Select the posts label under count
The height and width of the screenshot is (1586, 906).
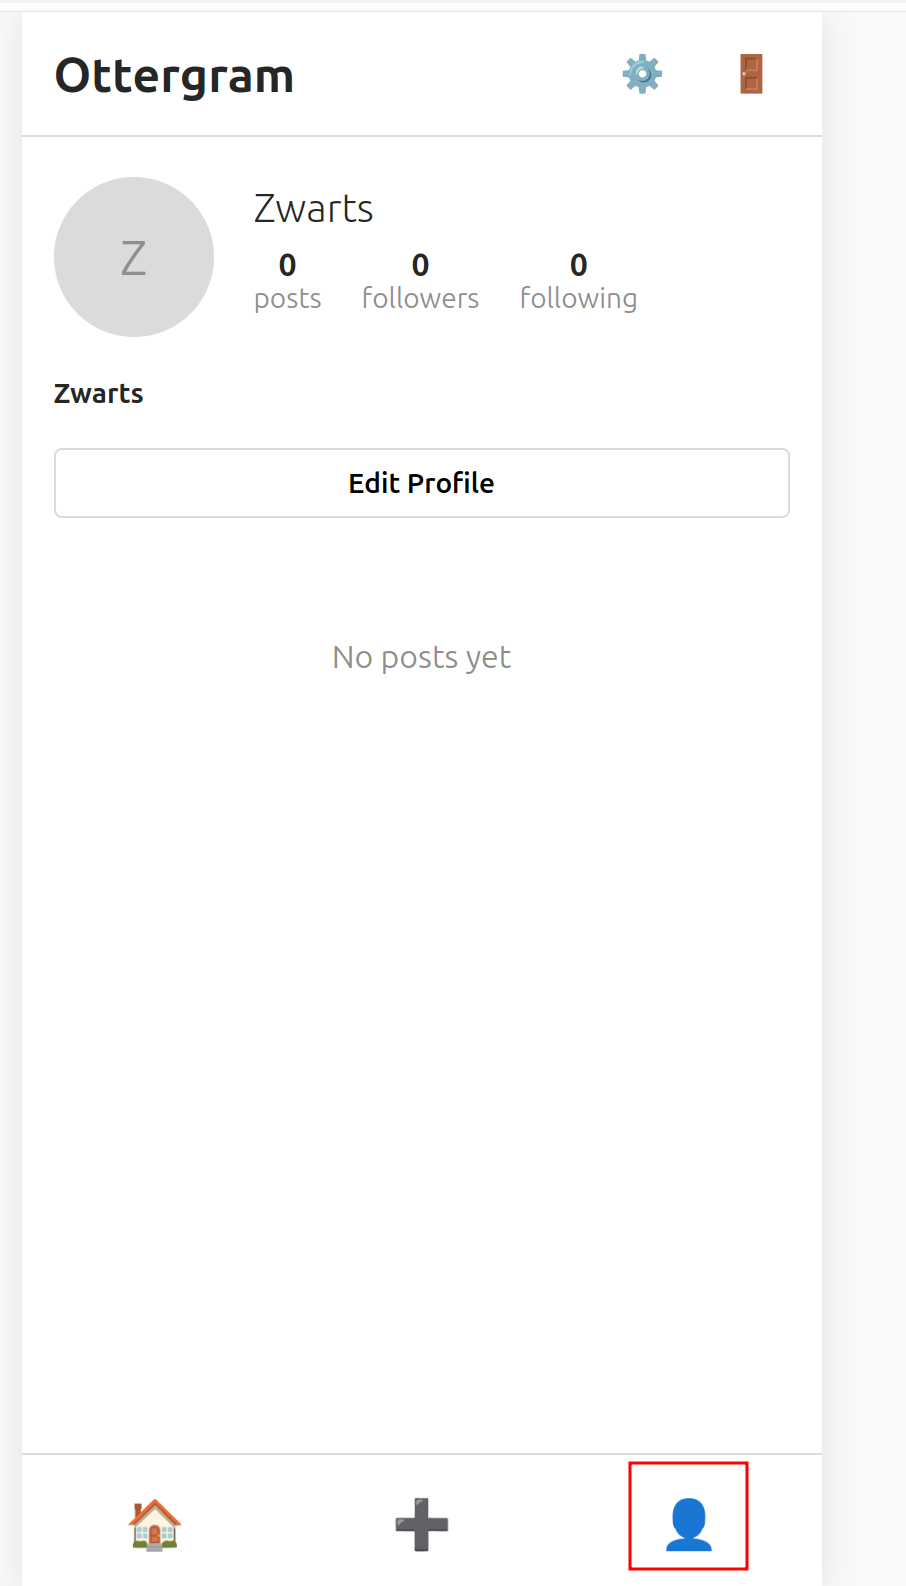click(x=287, y=299)
